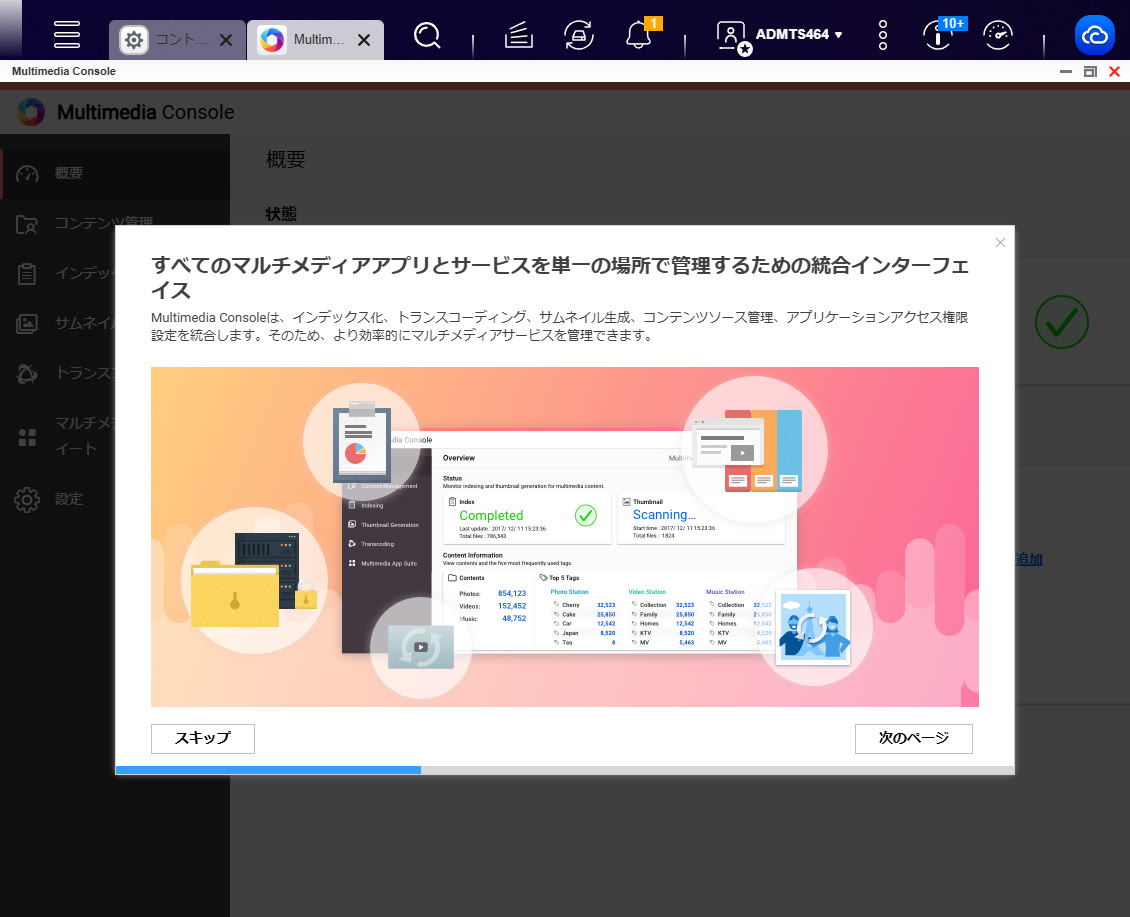
Task: Open the dashboard gauge icon
Action: pyautogui.click(x=998, y=35)
